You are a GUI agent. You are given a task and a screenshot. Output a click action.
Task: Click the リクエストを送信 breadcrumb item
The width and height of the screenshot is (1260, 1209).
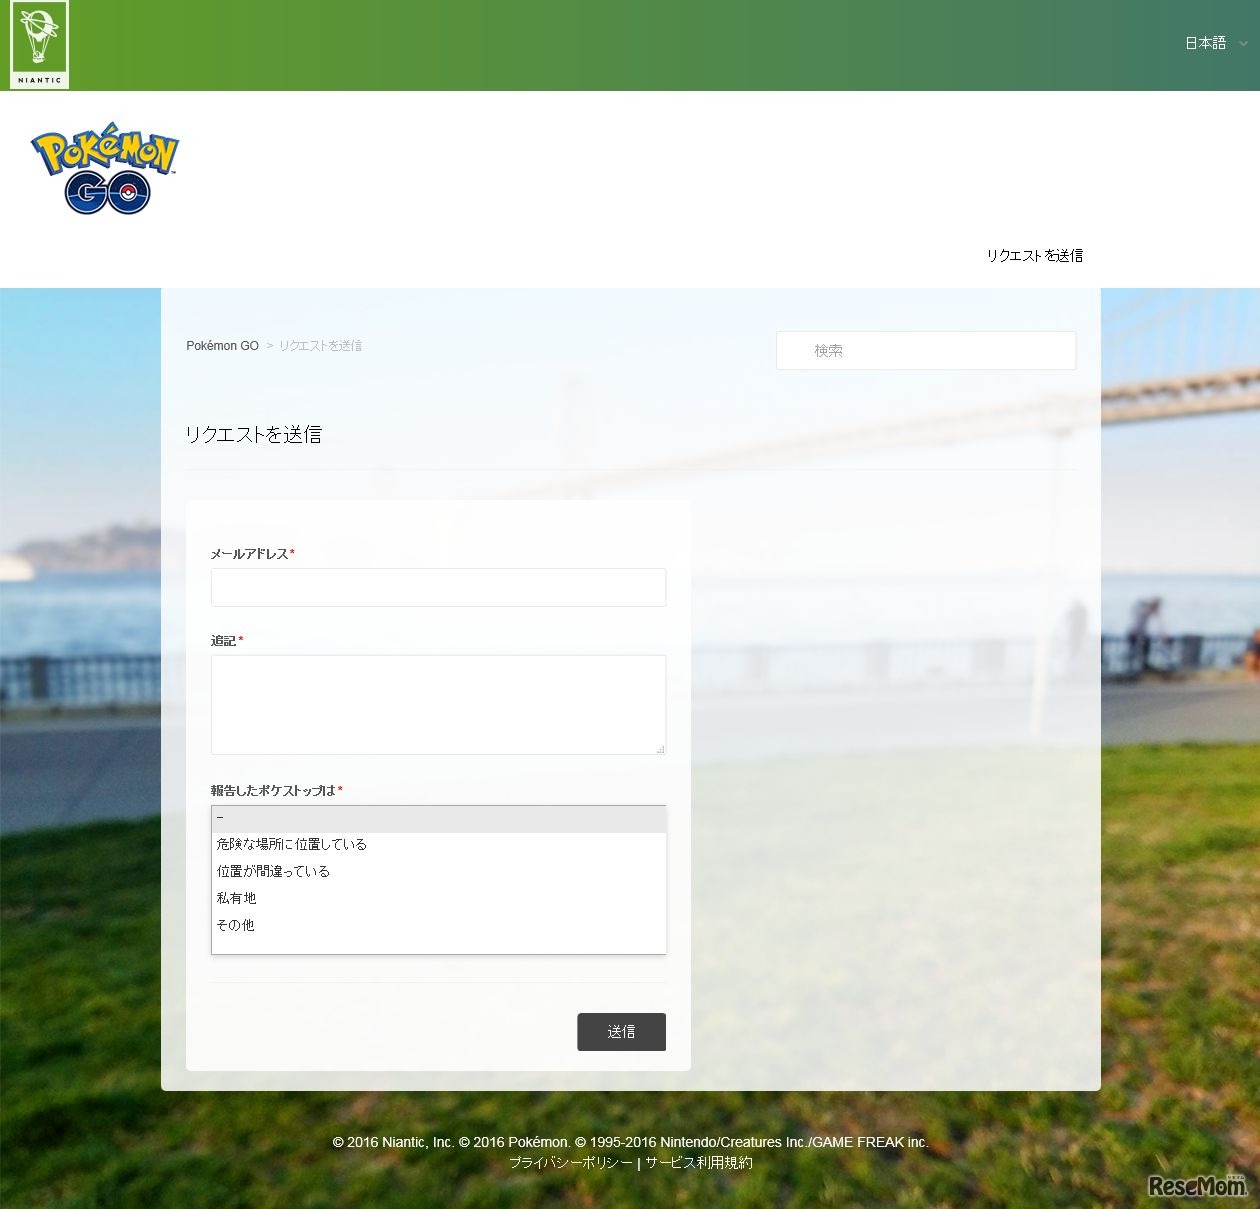point(320,346)
